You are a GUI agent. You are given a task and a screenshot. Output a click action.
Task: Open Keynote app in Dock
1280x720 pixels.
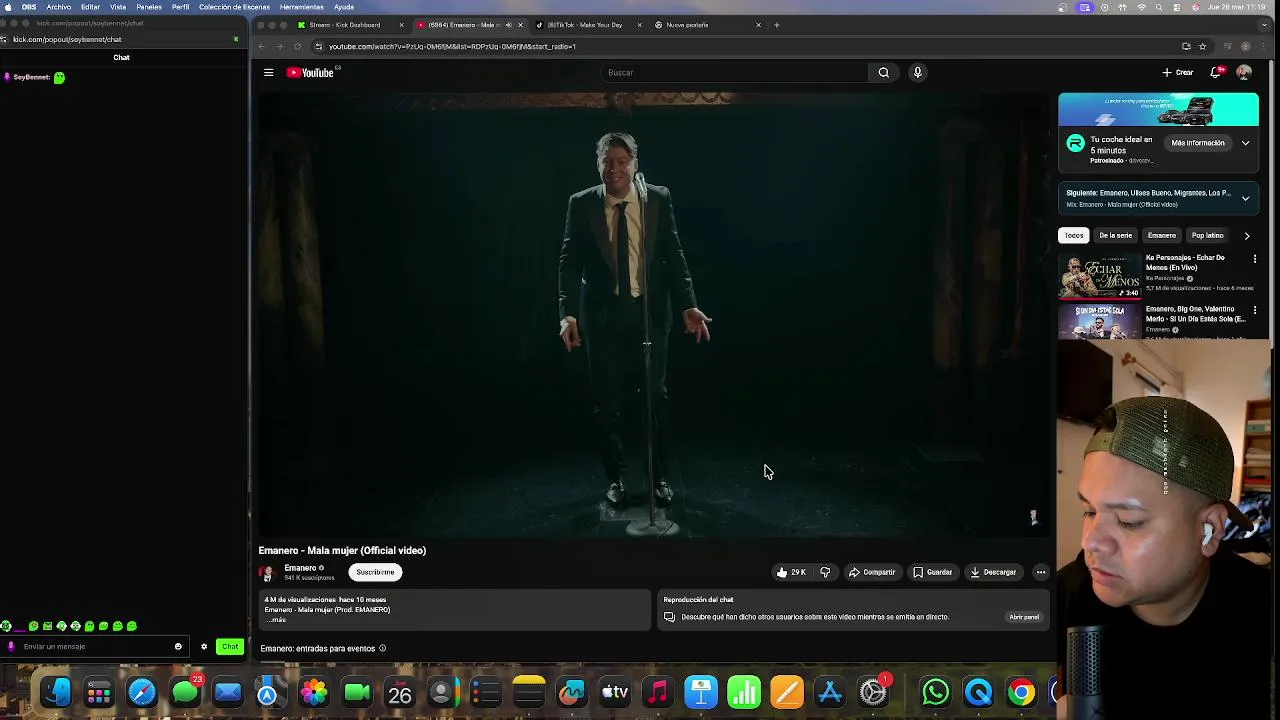point(701,692)
